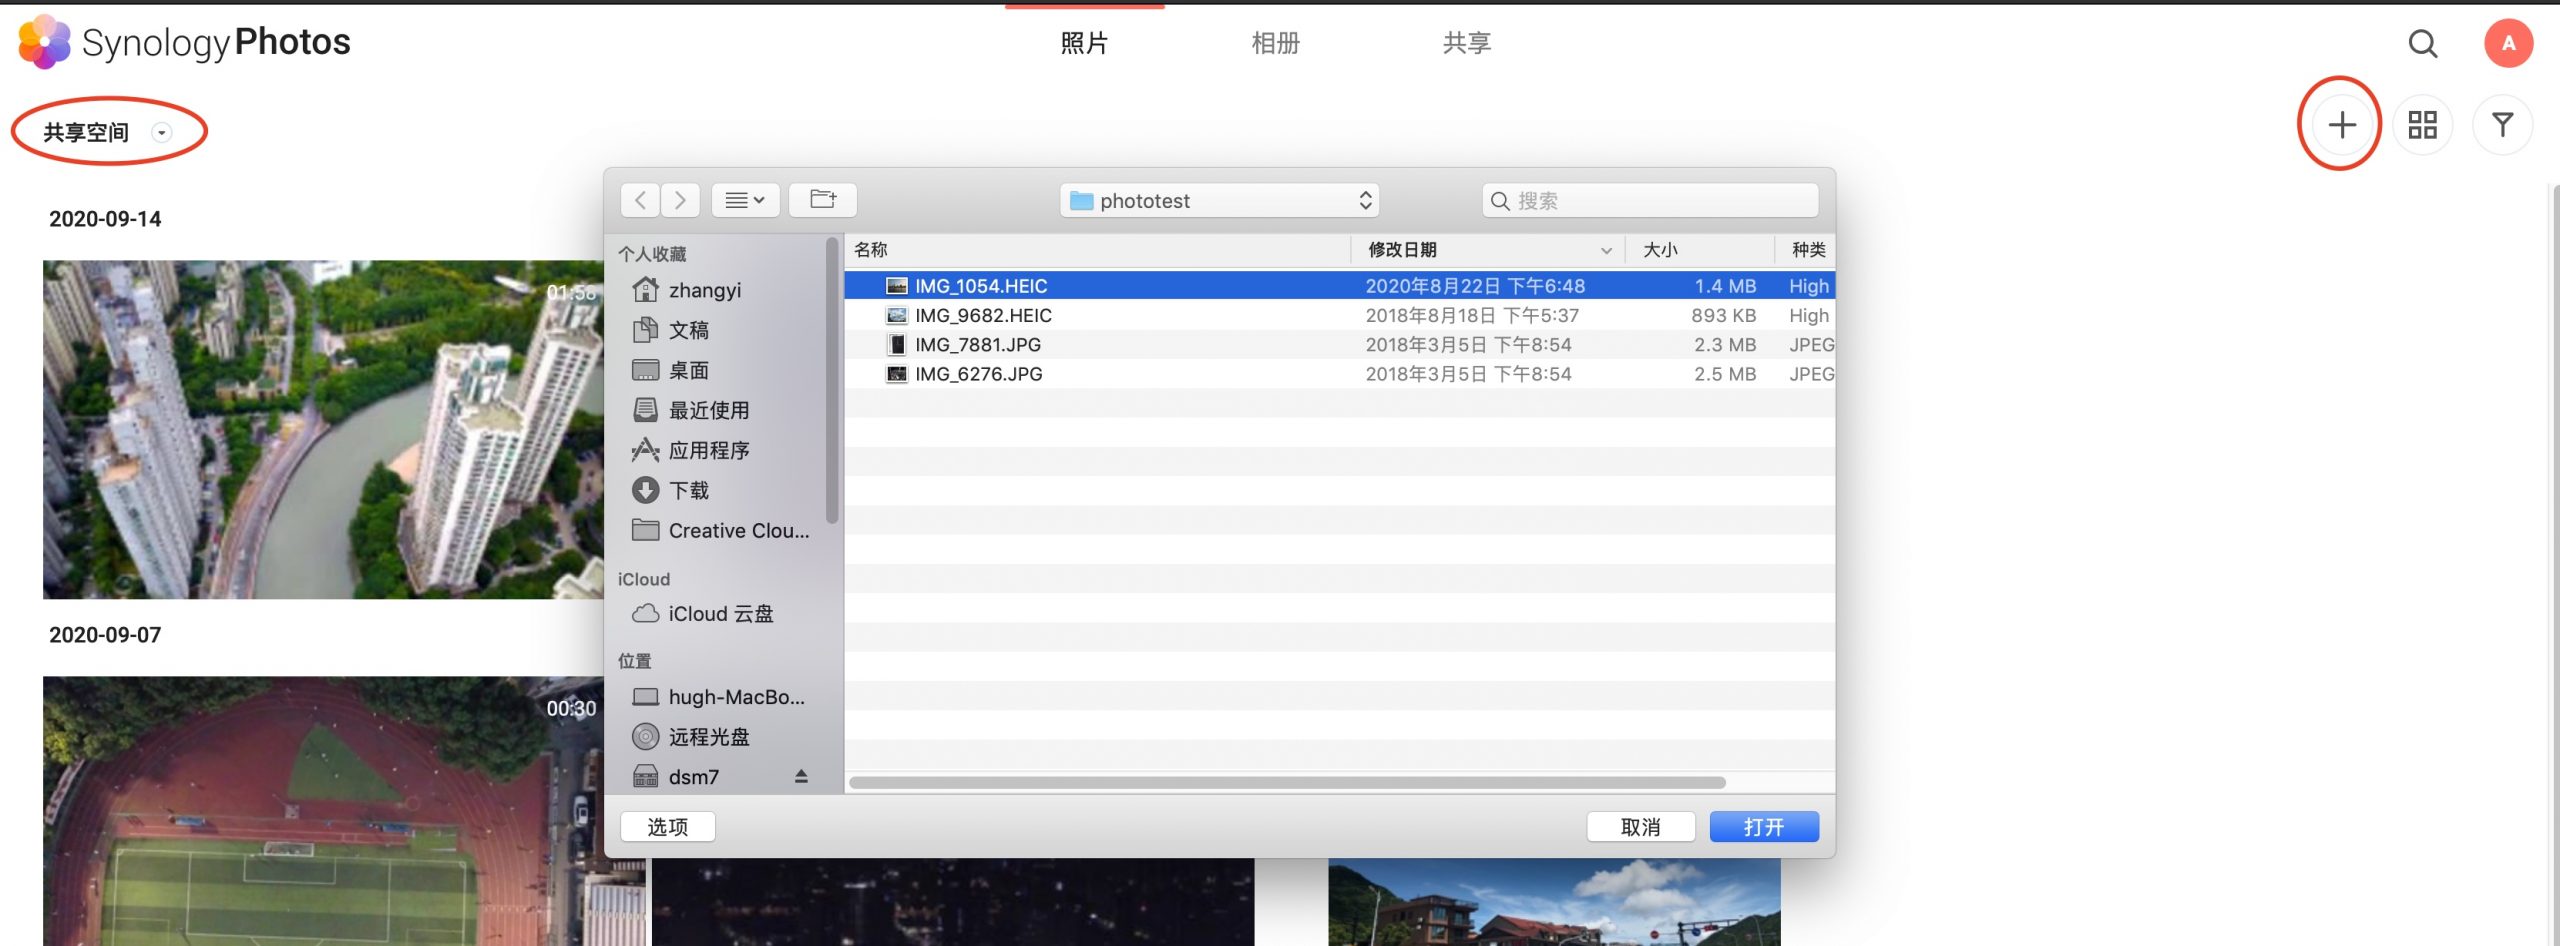Screen dimensions: 2560x946
Task: Click 打开 to open selected file
Action: coord(1764,826)
